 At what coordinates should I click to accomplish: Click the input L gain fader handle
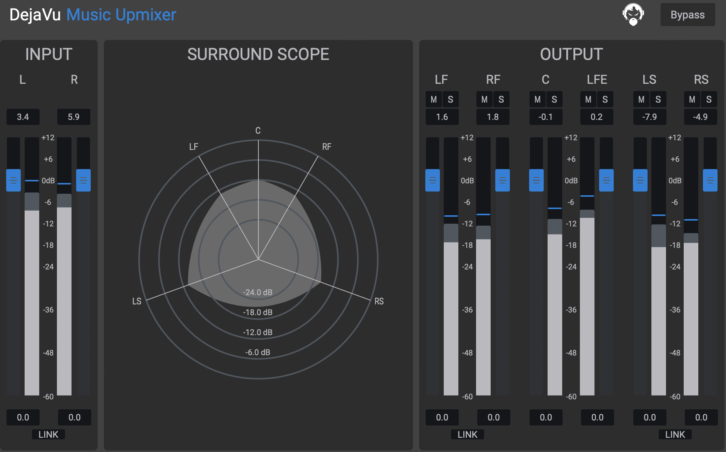point(13,180)
